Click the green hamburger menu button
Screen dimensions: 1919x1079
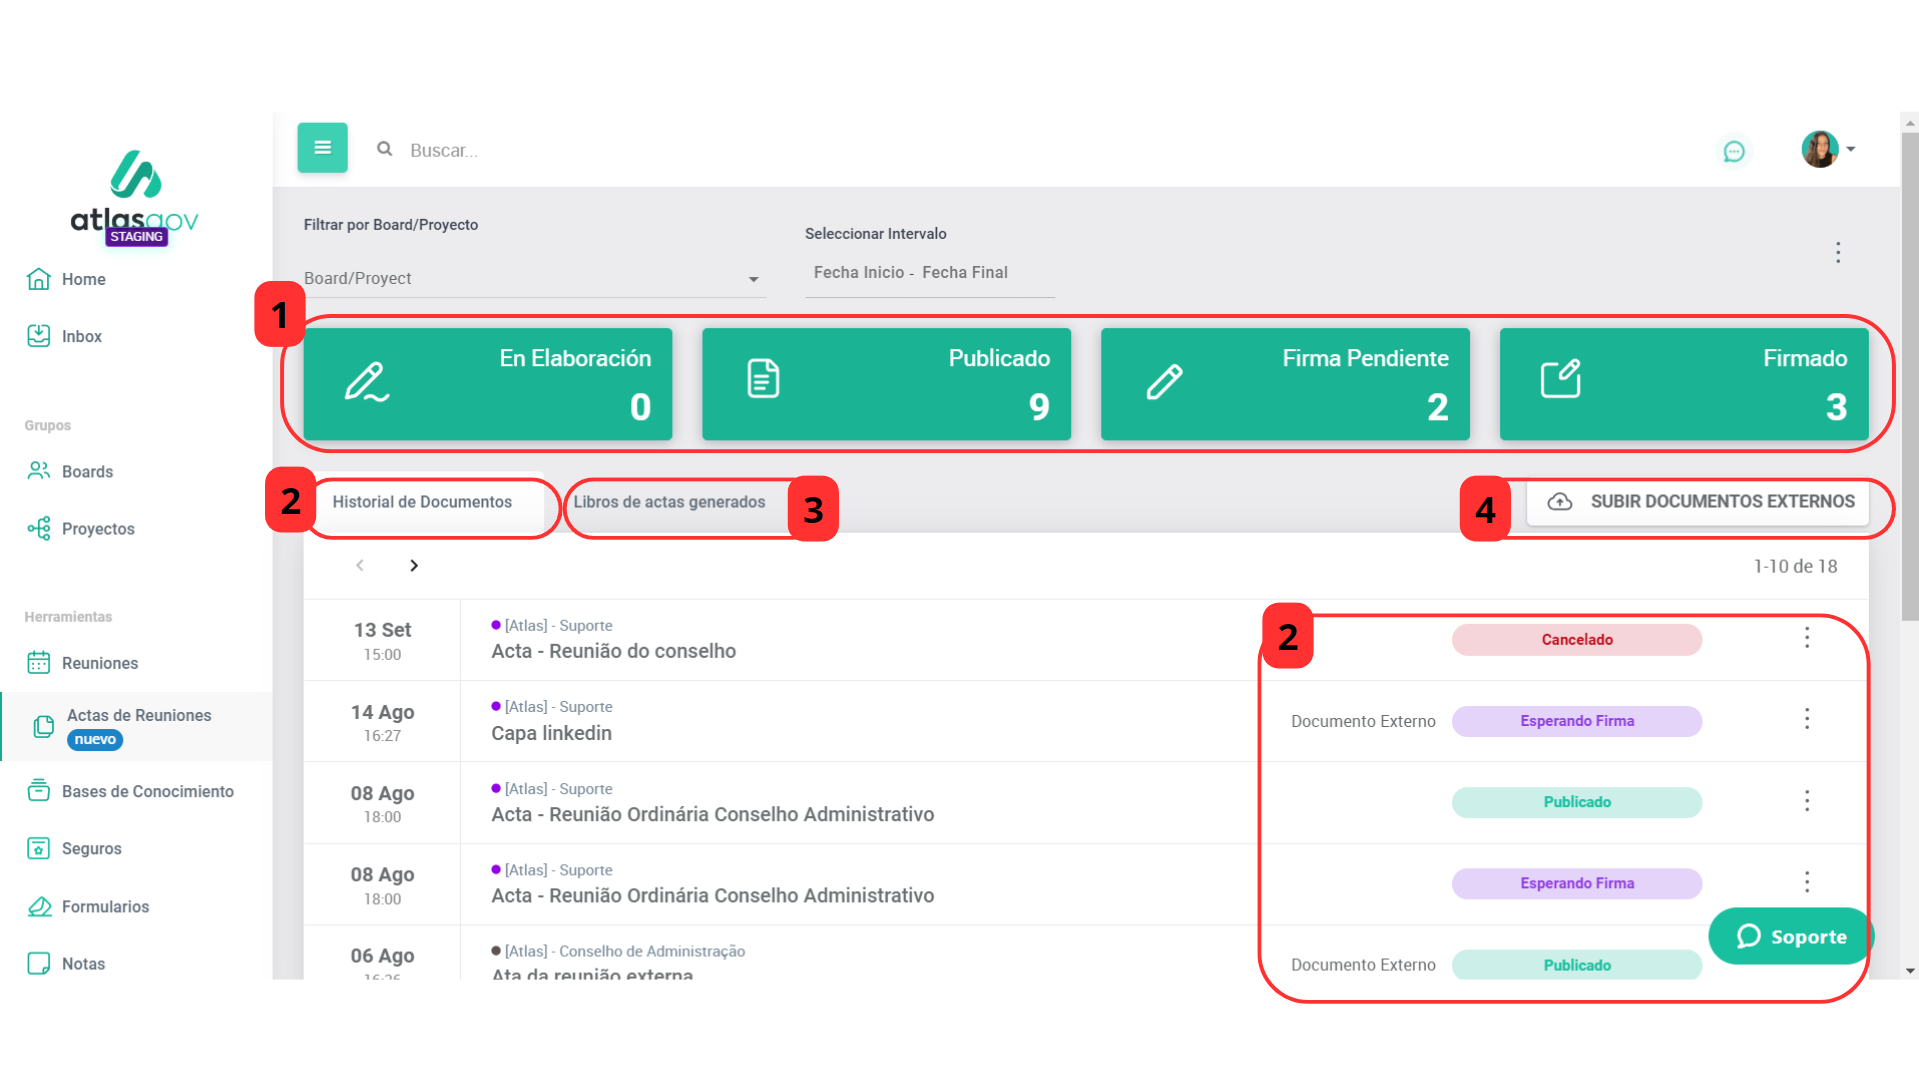pos(322,148)
